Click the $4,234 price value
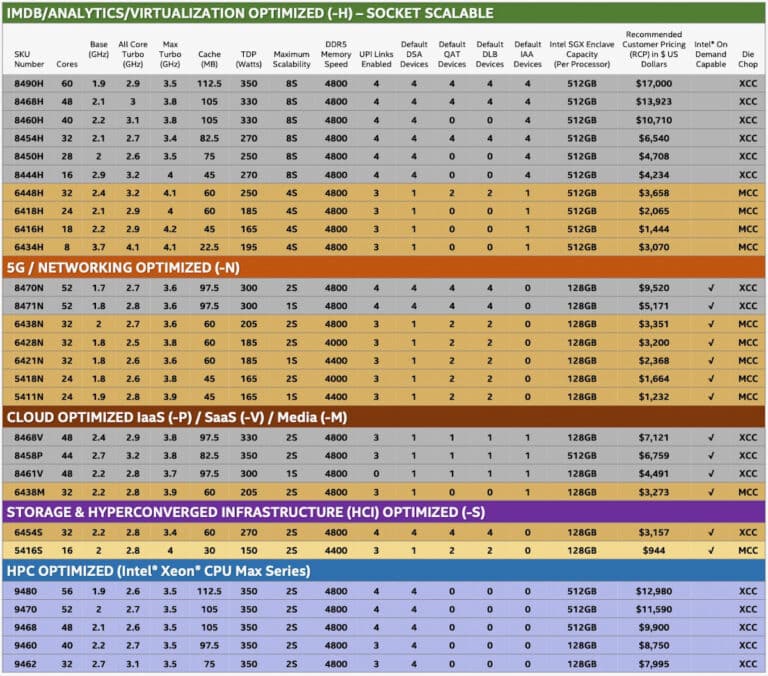 (x=653, y=175)
